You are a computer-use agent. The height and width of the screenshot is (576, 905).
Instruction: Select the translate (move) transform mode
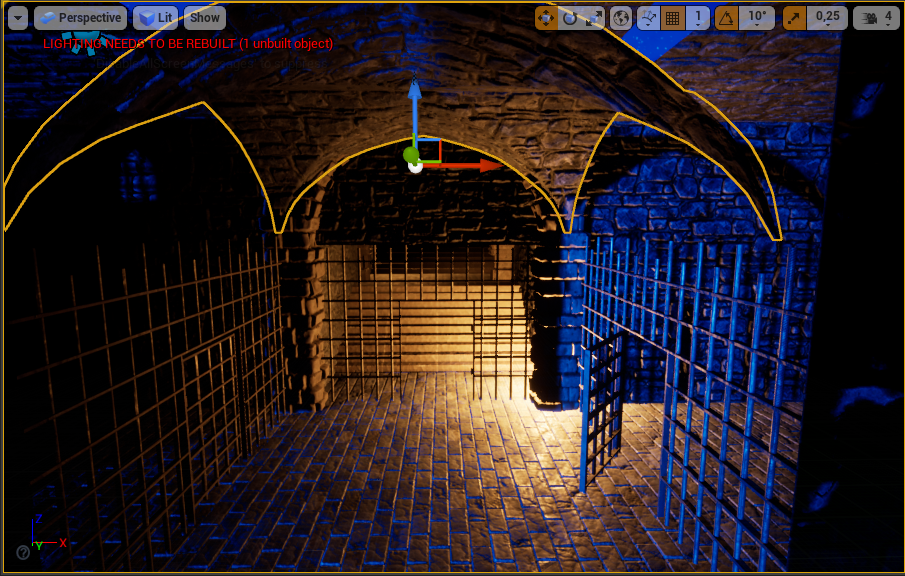(x=546, y=18)
